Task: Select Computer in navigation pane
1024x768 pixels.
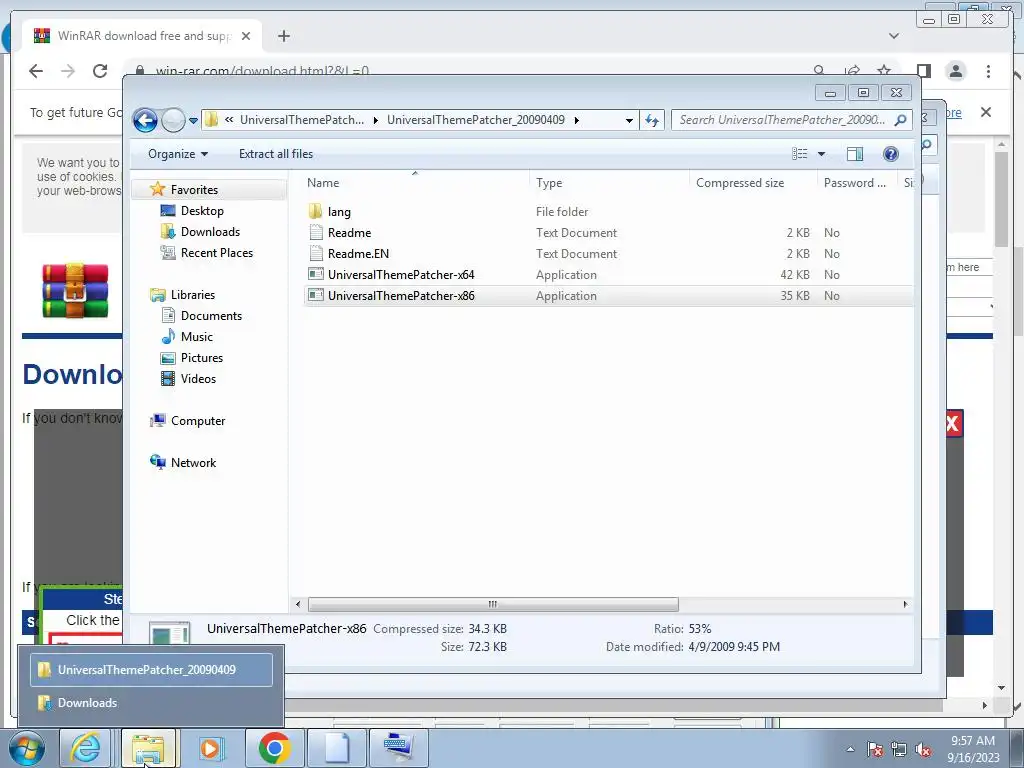Action: point(197,421)
